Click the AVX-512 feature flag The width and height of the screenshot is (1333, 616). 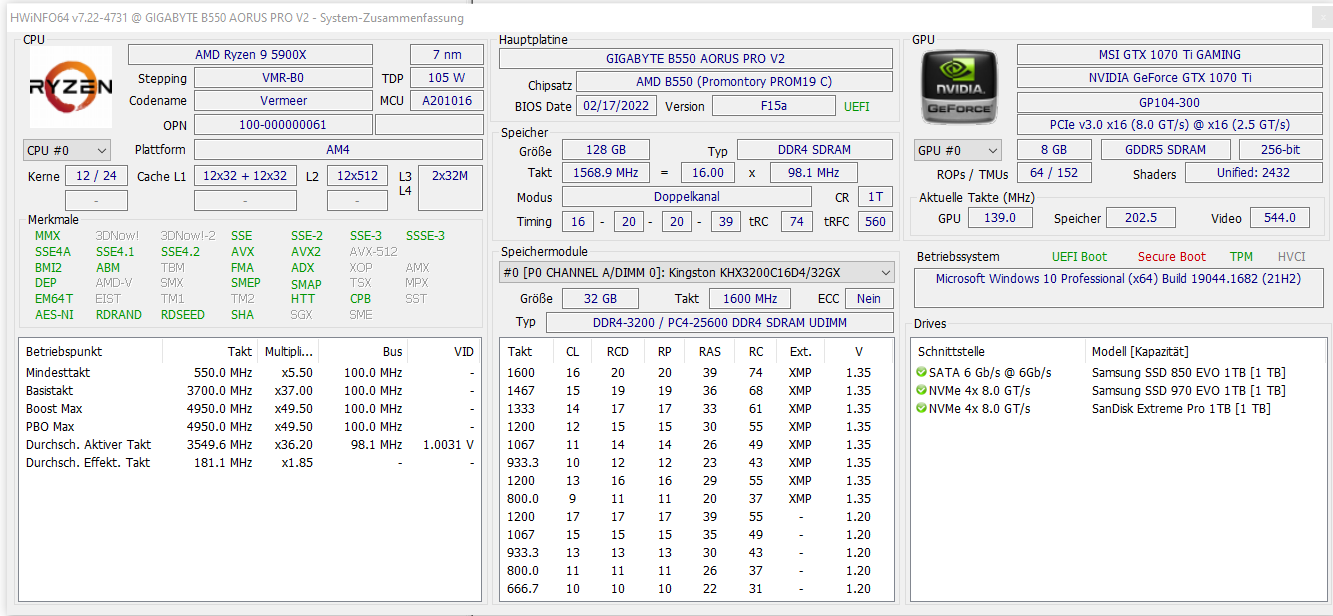coord(373,252)
